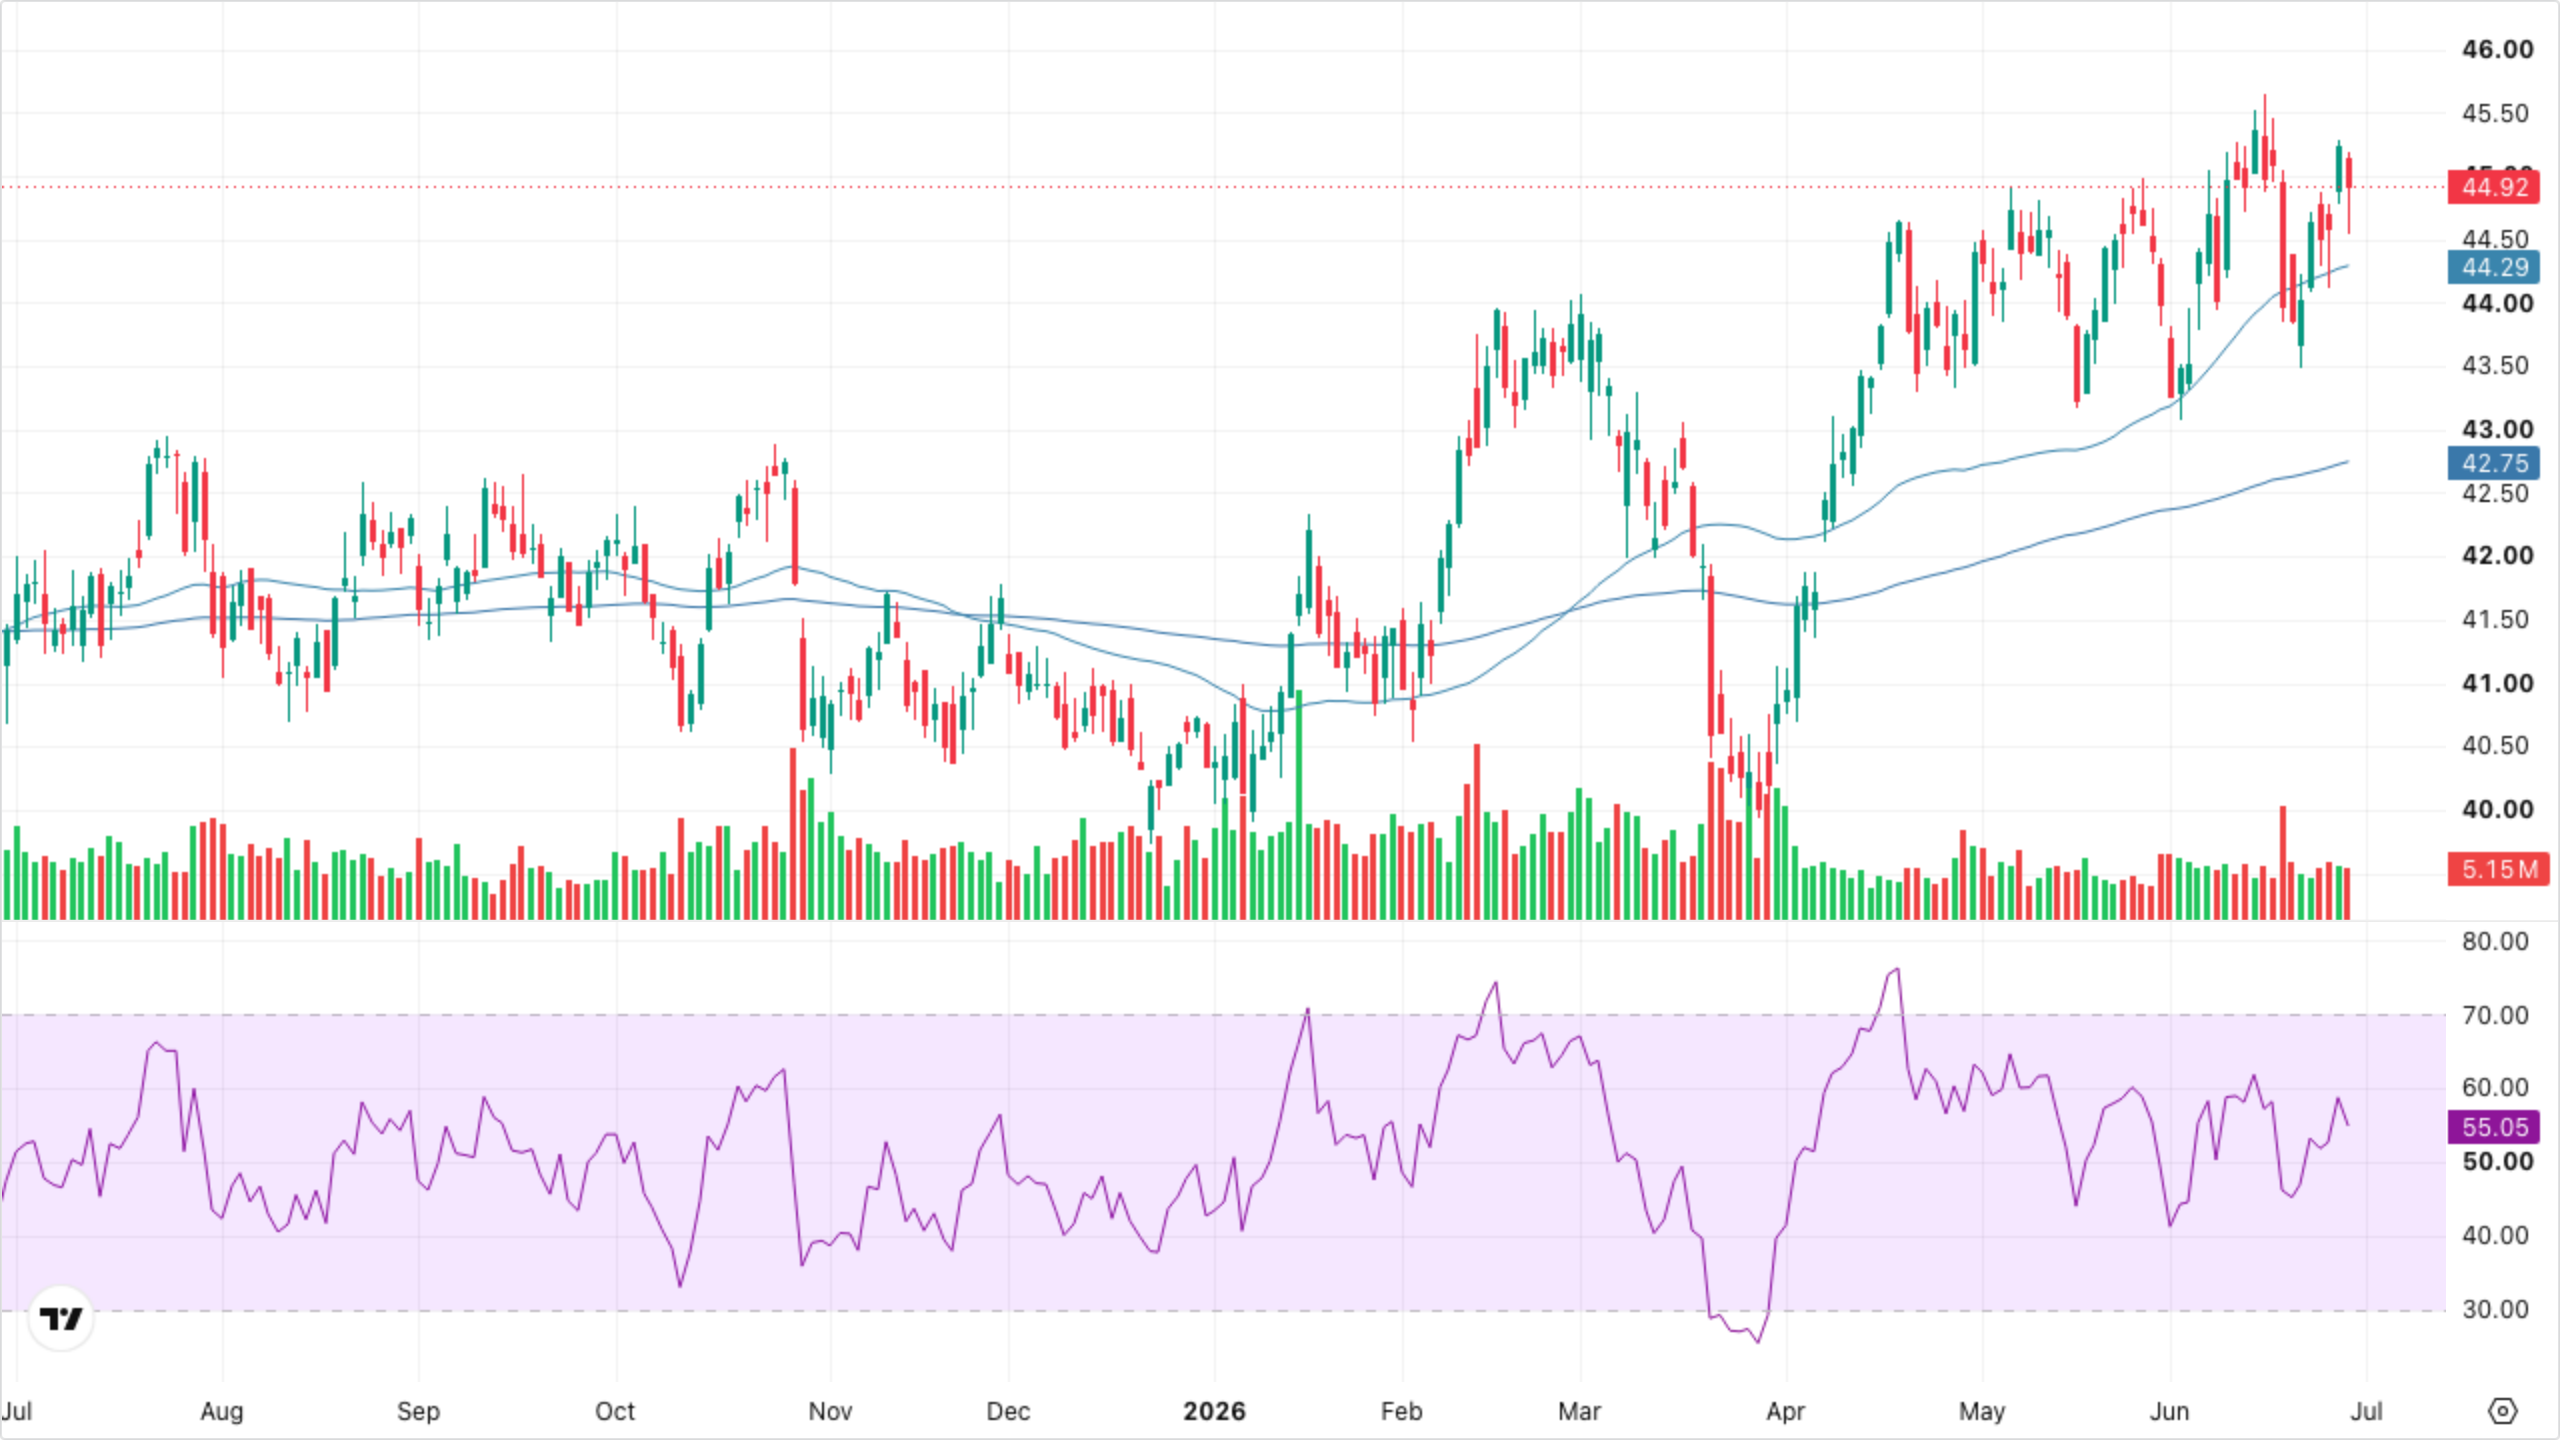Select the 5.15 M volume label
The width and height of the screenshot is (2560, 1440).
tap(2498, 869)
